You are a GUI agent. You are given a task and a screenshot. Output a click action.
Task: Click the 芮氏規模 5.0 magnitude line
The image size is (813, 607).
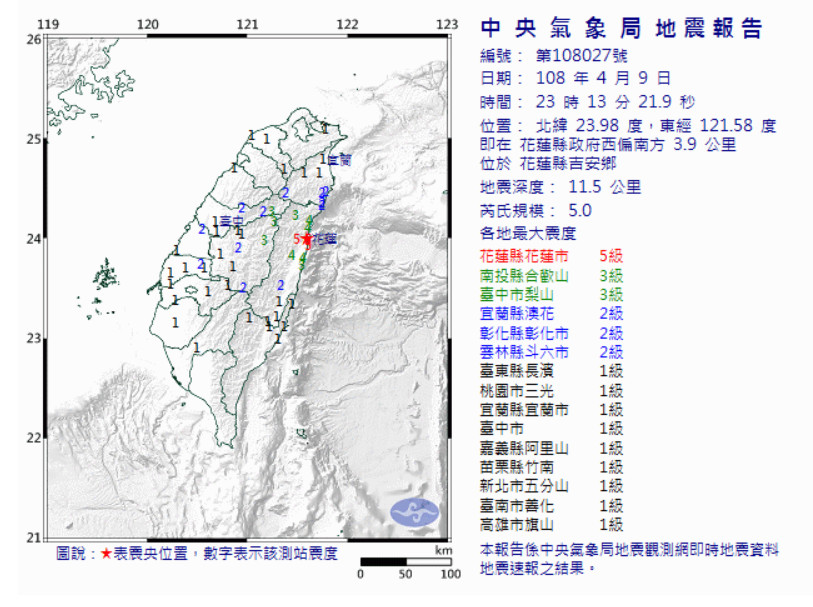[x=536, y=210]
